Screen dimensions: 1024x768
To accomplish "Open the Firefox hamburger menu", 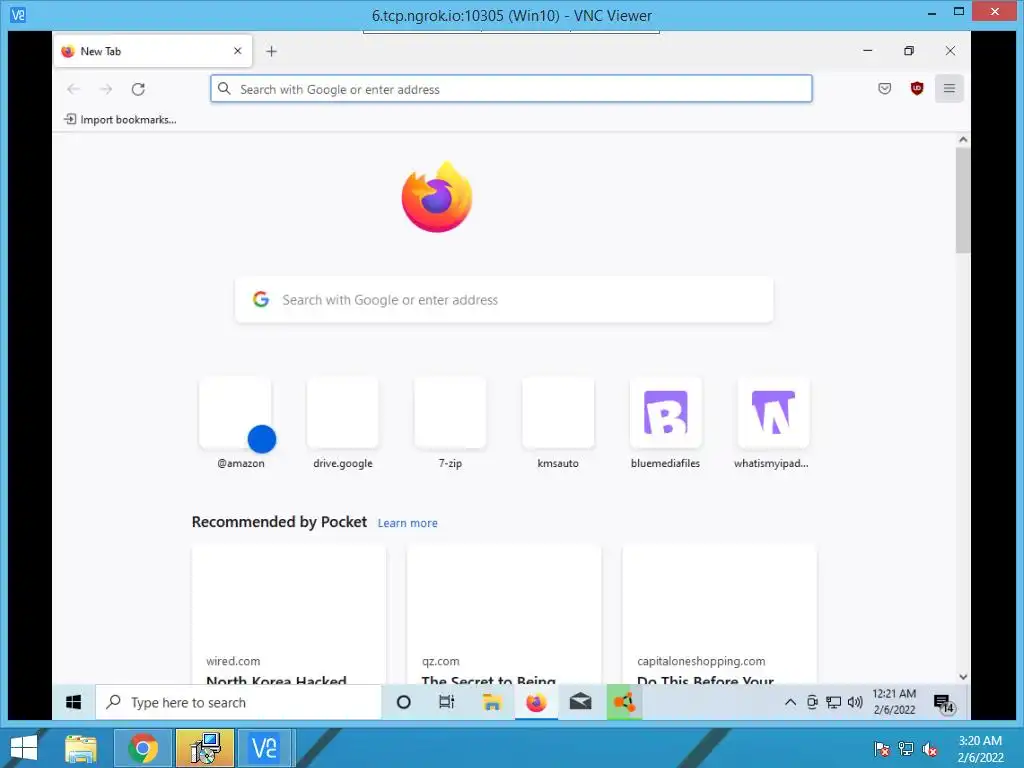I will pos(949,89).
